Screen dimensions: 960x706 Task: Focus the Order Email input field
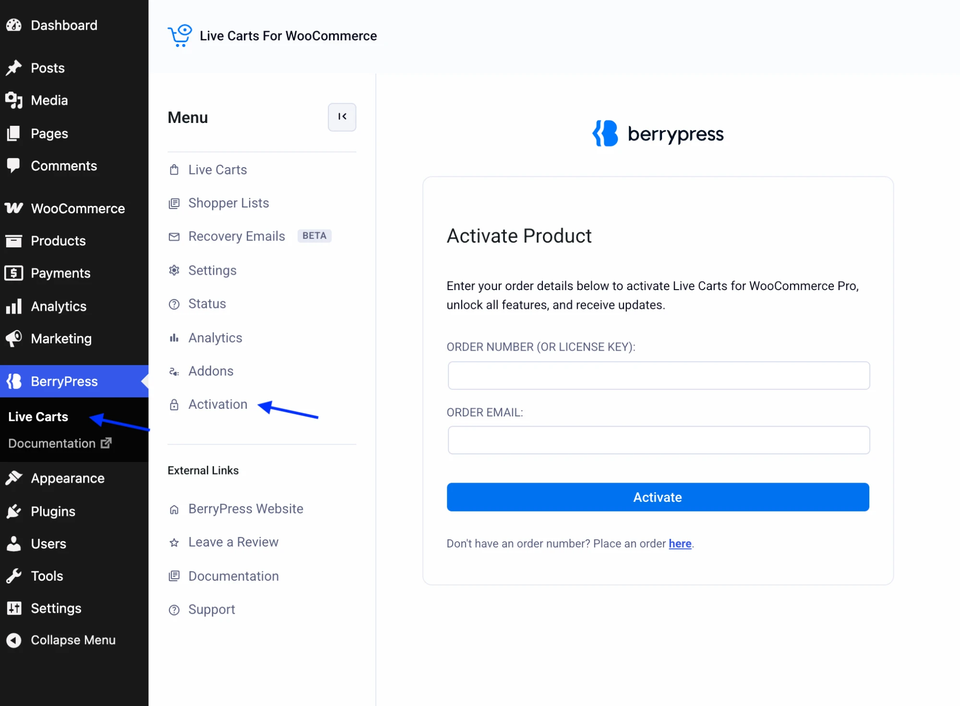pos(658,440)
